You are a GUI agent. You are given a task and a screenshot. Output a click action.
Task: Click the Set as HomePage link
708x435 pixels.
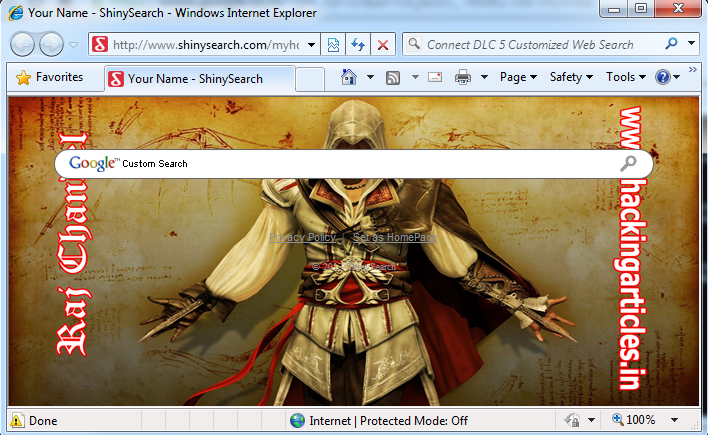click(x=396, y=238)
